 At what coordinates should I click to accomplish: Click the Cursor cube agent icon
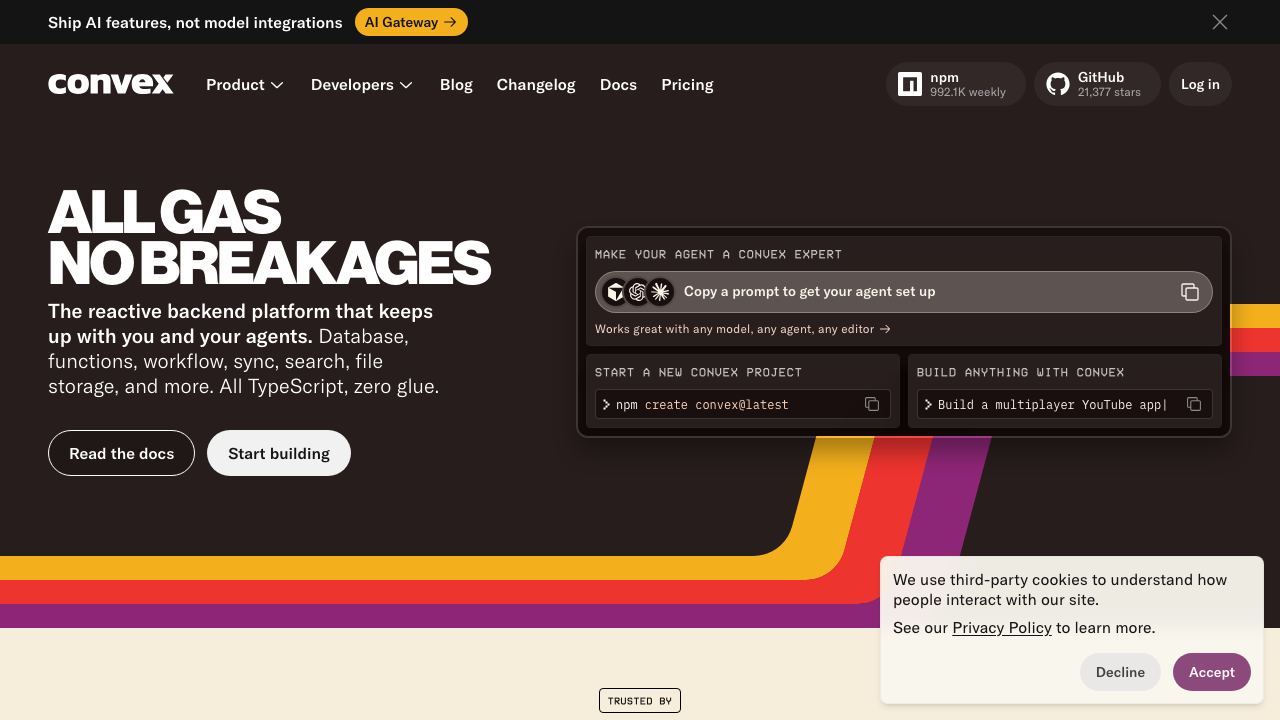(x=616, y=292)
